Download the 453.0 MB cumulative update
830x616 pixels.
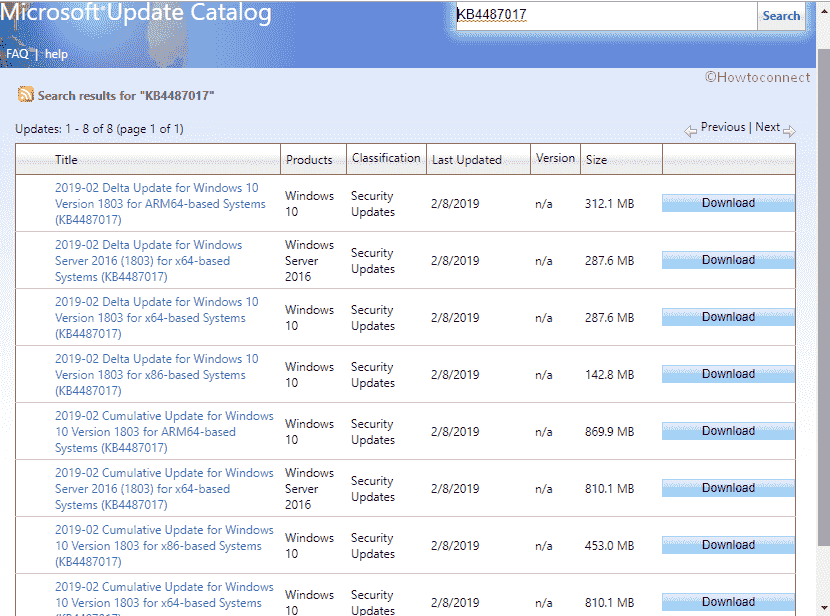(x=728, y=545)
